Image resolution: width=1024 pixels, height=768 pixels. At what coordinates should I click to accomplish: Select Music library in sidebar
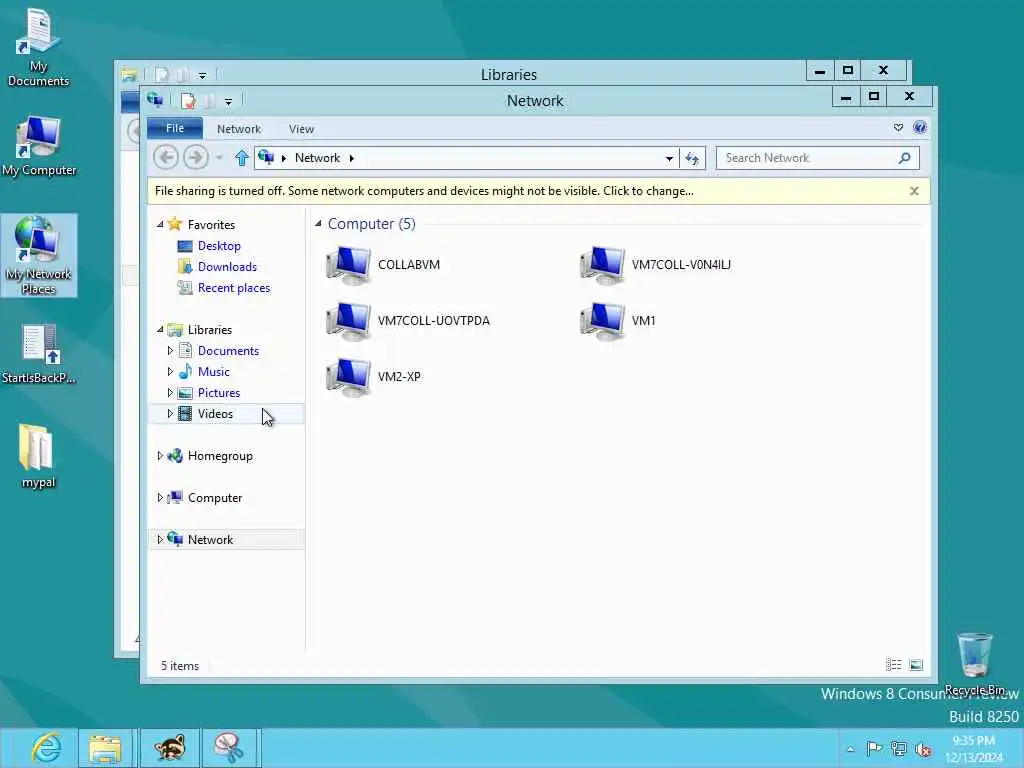click(x=214, y=372)
